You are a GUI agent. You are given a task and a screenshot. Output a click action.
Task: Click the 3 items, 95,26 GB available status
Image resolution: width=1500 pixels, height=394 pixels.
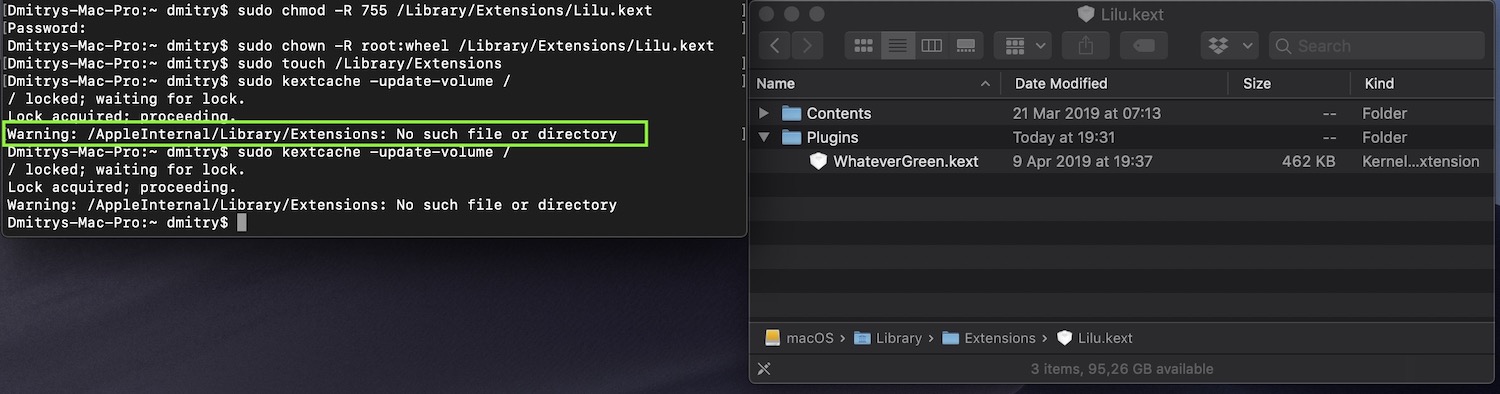[x=1122, y=369]
